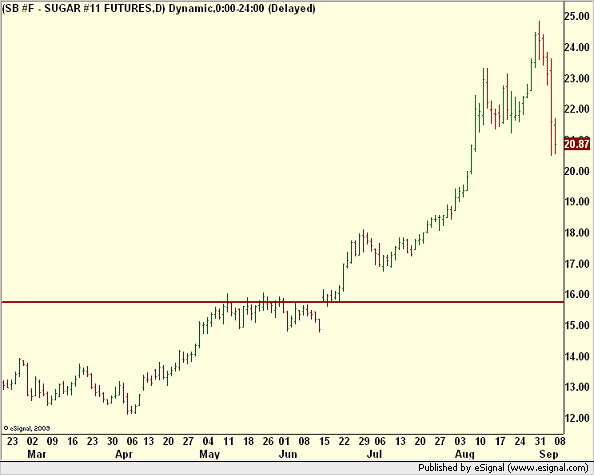This screenshot has width=594, height=475.
Task: Click the 15.00 price axis label
Action: (577, 325)
